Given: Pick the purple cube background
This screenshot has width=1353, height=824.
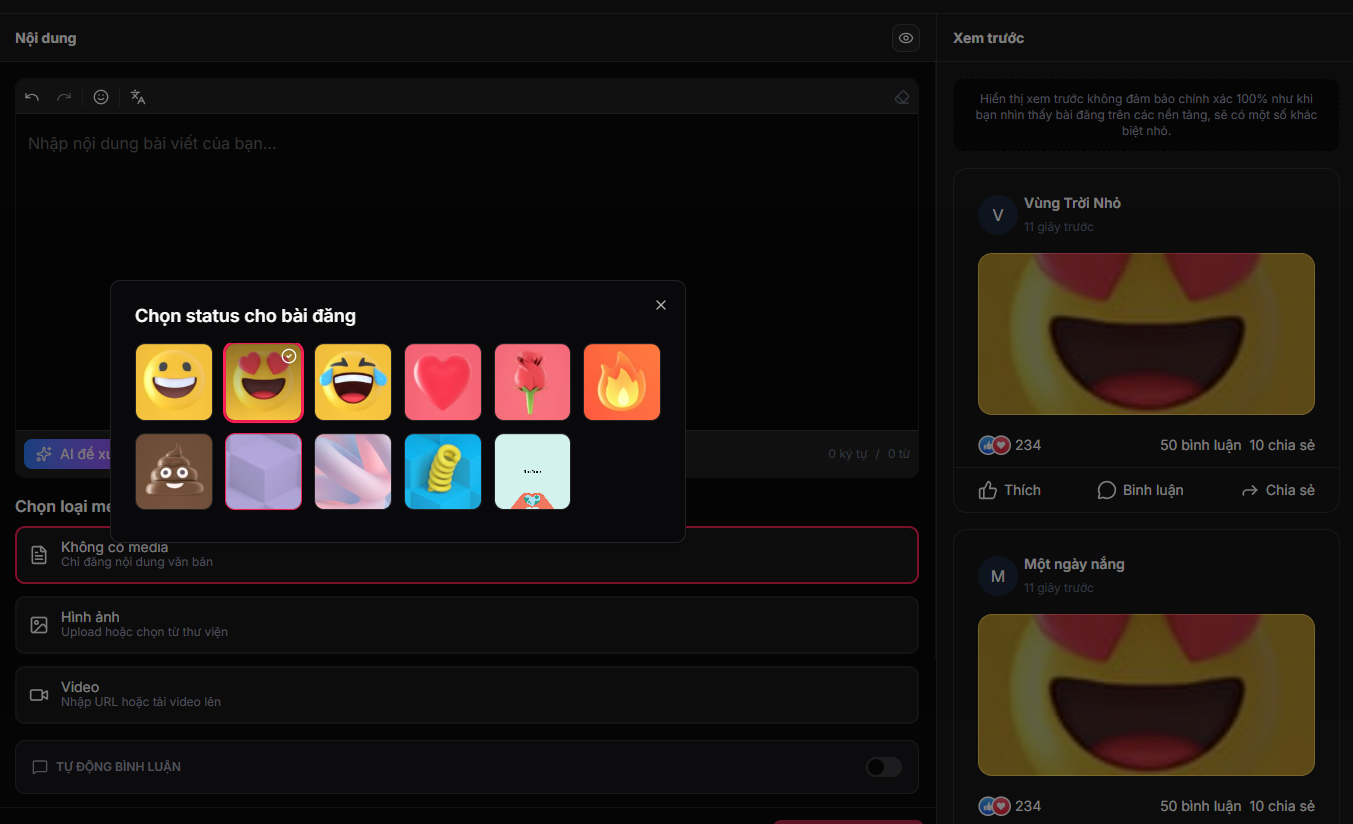Looking at the screenshot, I should coord(264,471).
